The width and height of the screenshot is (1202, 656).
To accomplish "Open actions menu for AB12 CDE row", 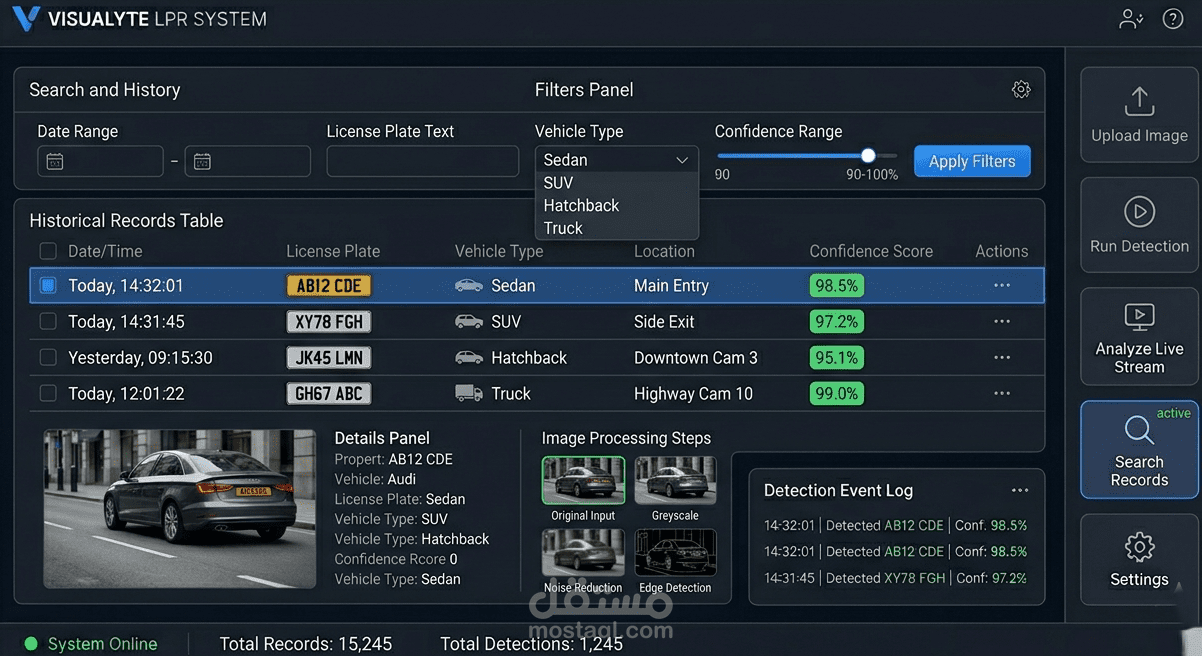I will pos(1002,285).
